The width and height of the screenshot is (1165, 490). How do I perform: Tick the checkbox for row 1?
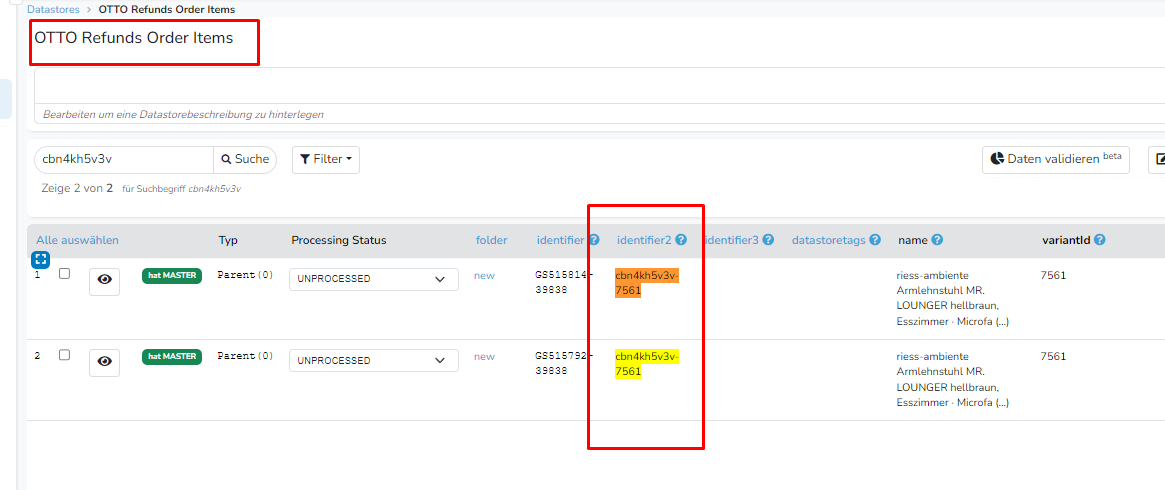65,273
